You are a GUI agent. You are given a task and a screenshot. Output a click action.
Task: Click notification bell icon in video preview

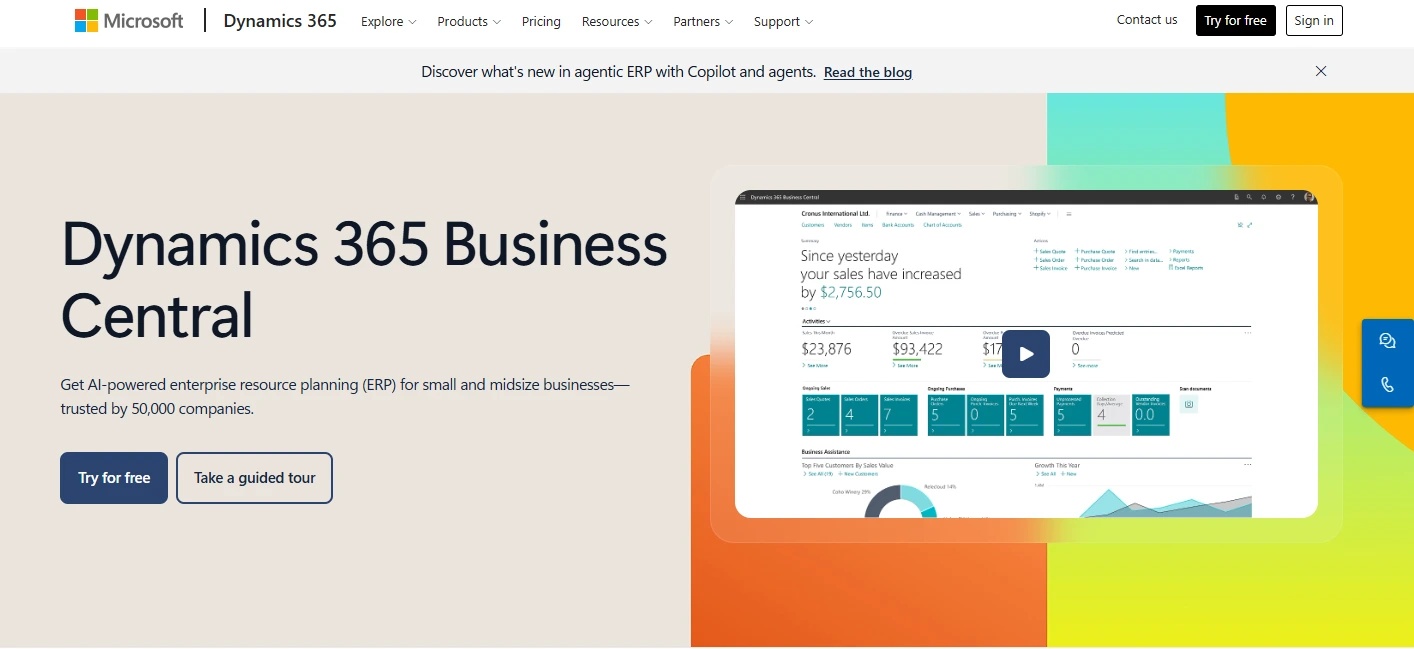[x=1263, y=197]
